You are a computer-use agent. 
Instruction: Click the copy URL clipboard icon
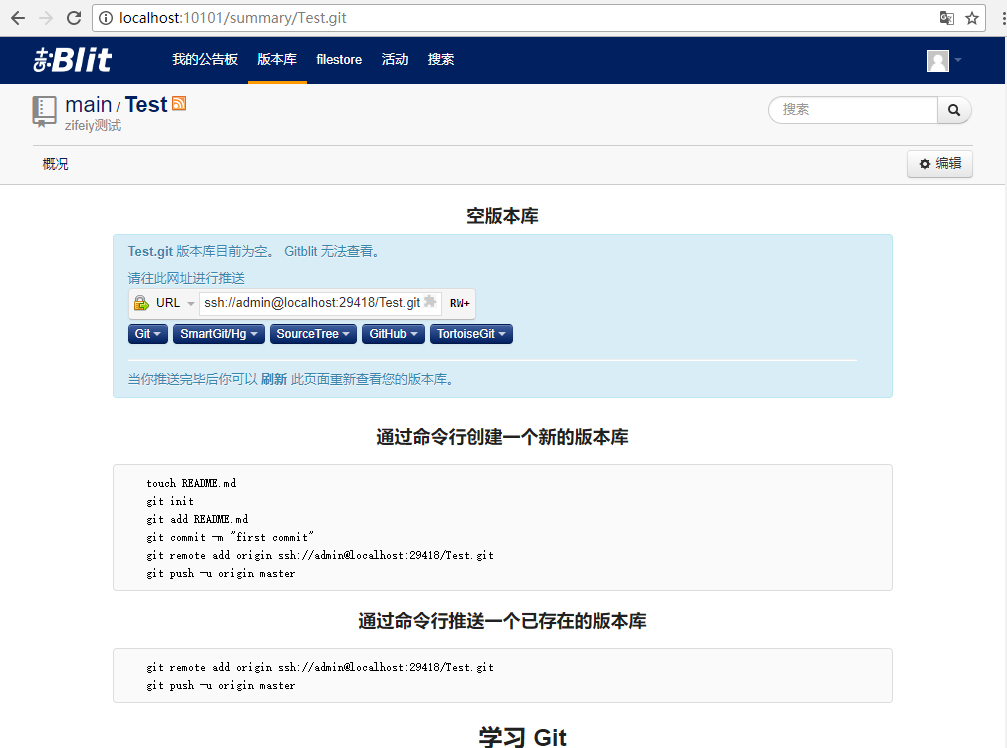click(430, 302)
